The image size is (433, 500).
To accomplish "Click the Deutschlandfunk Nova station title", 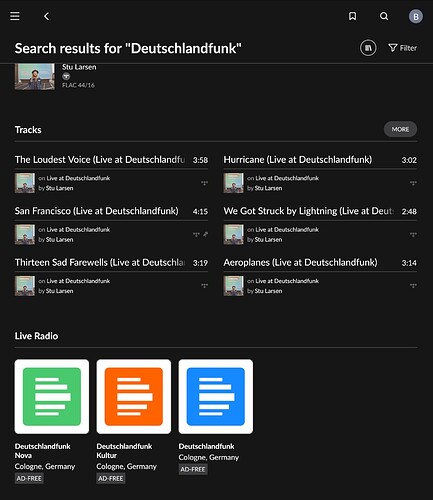I will [43, 451].
